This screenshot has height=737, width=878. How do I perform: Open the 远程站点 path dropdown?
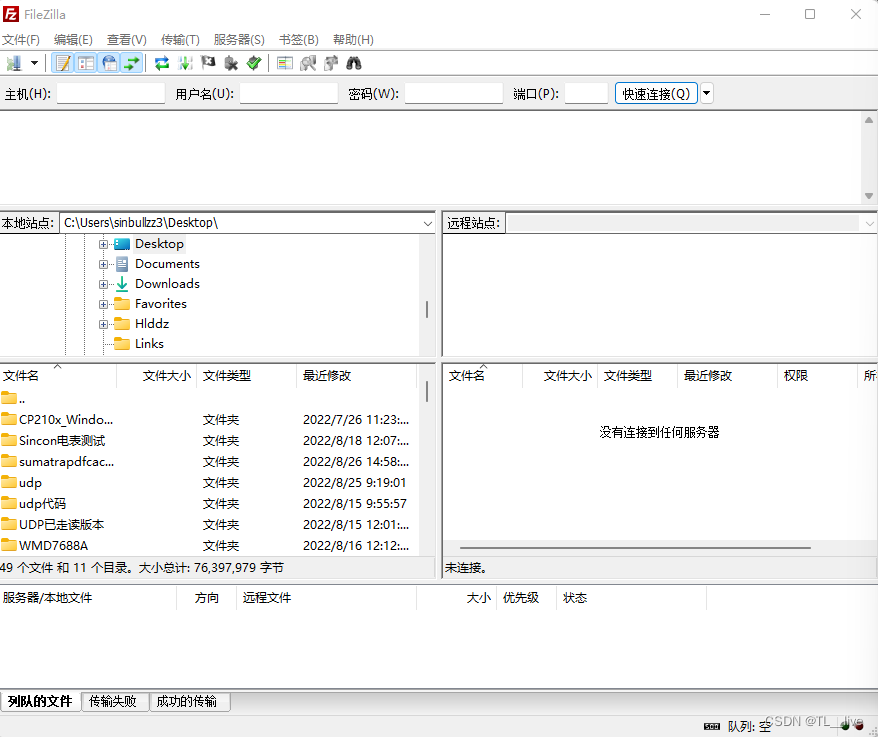click(870, 223)
